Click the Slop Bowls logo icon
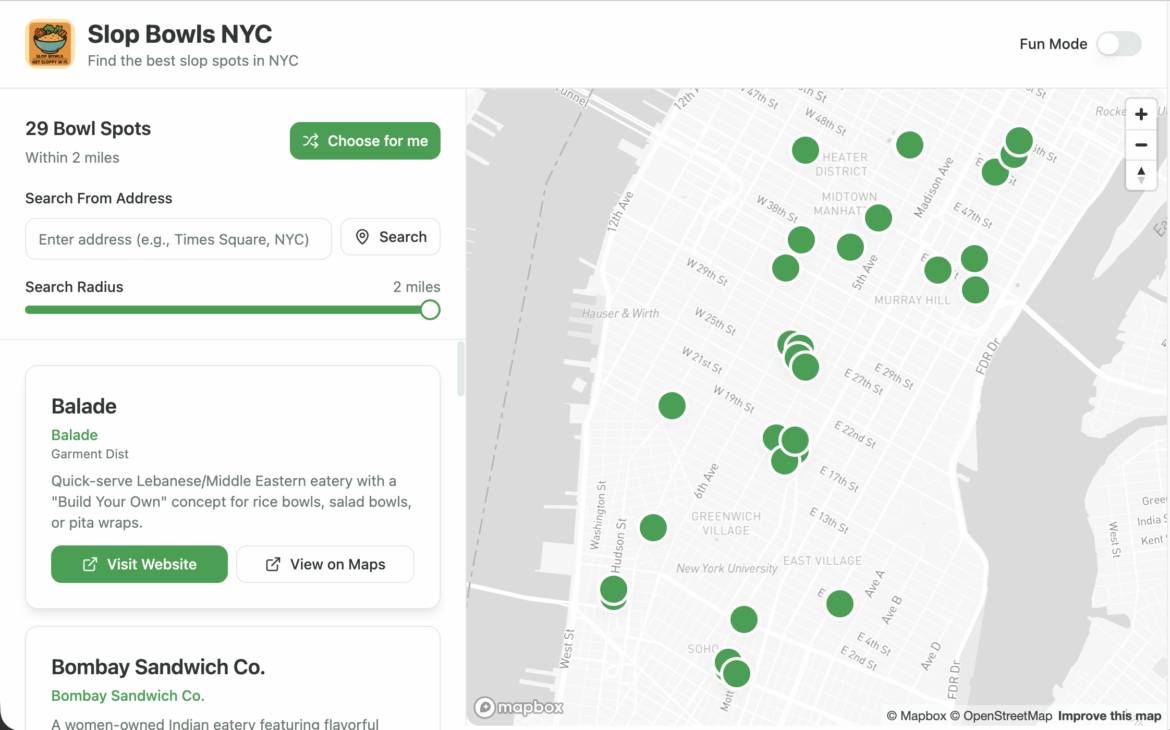This screenshot has width=1170, height=730. point(49,44)
